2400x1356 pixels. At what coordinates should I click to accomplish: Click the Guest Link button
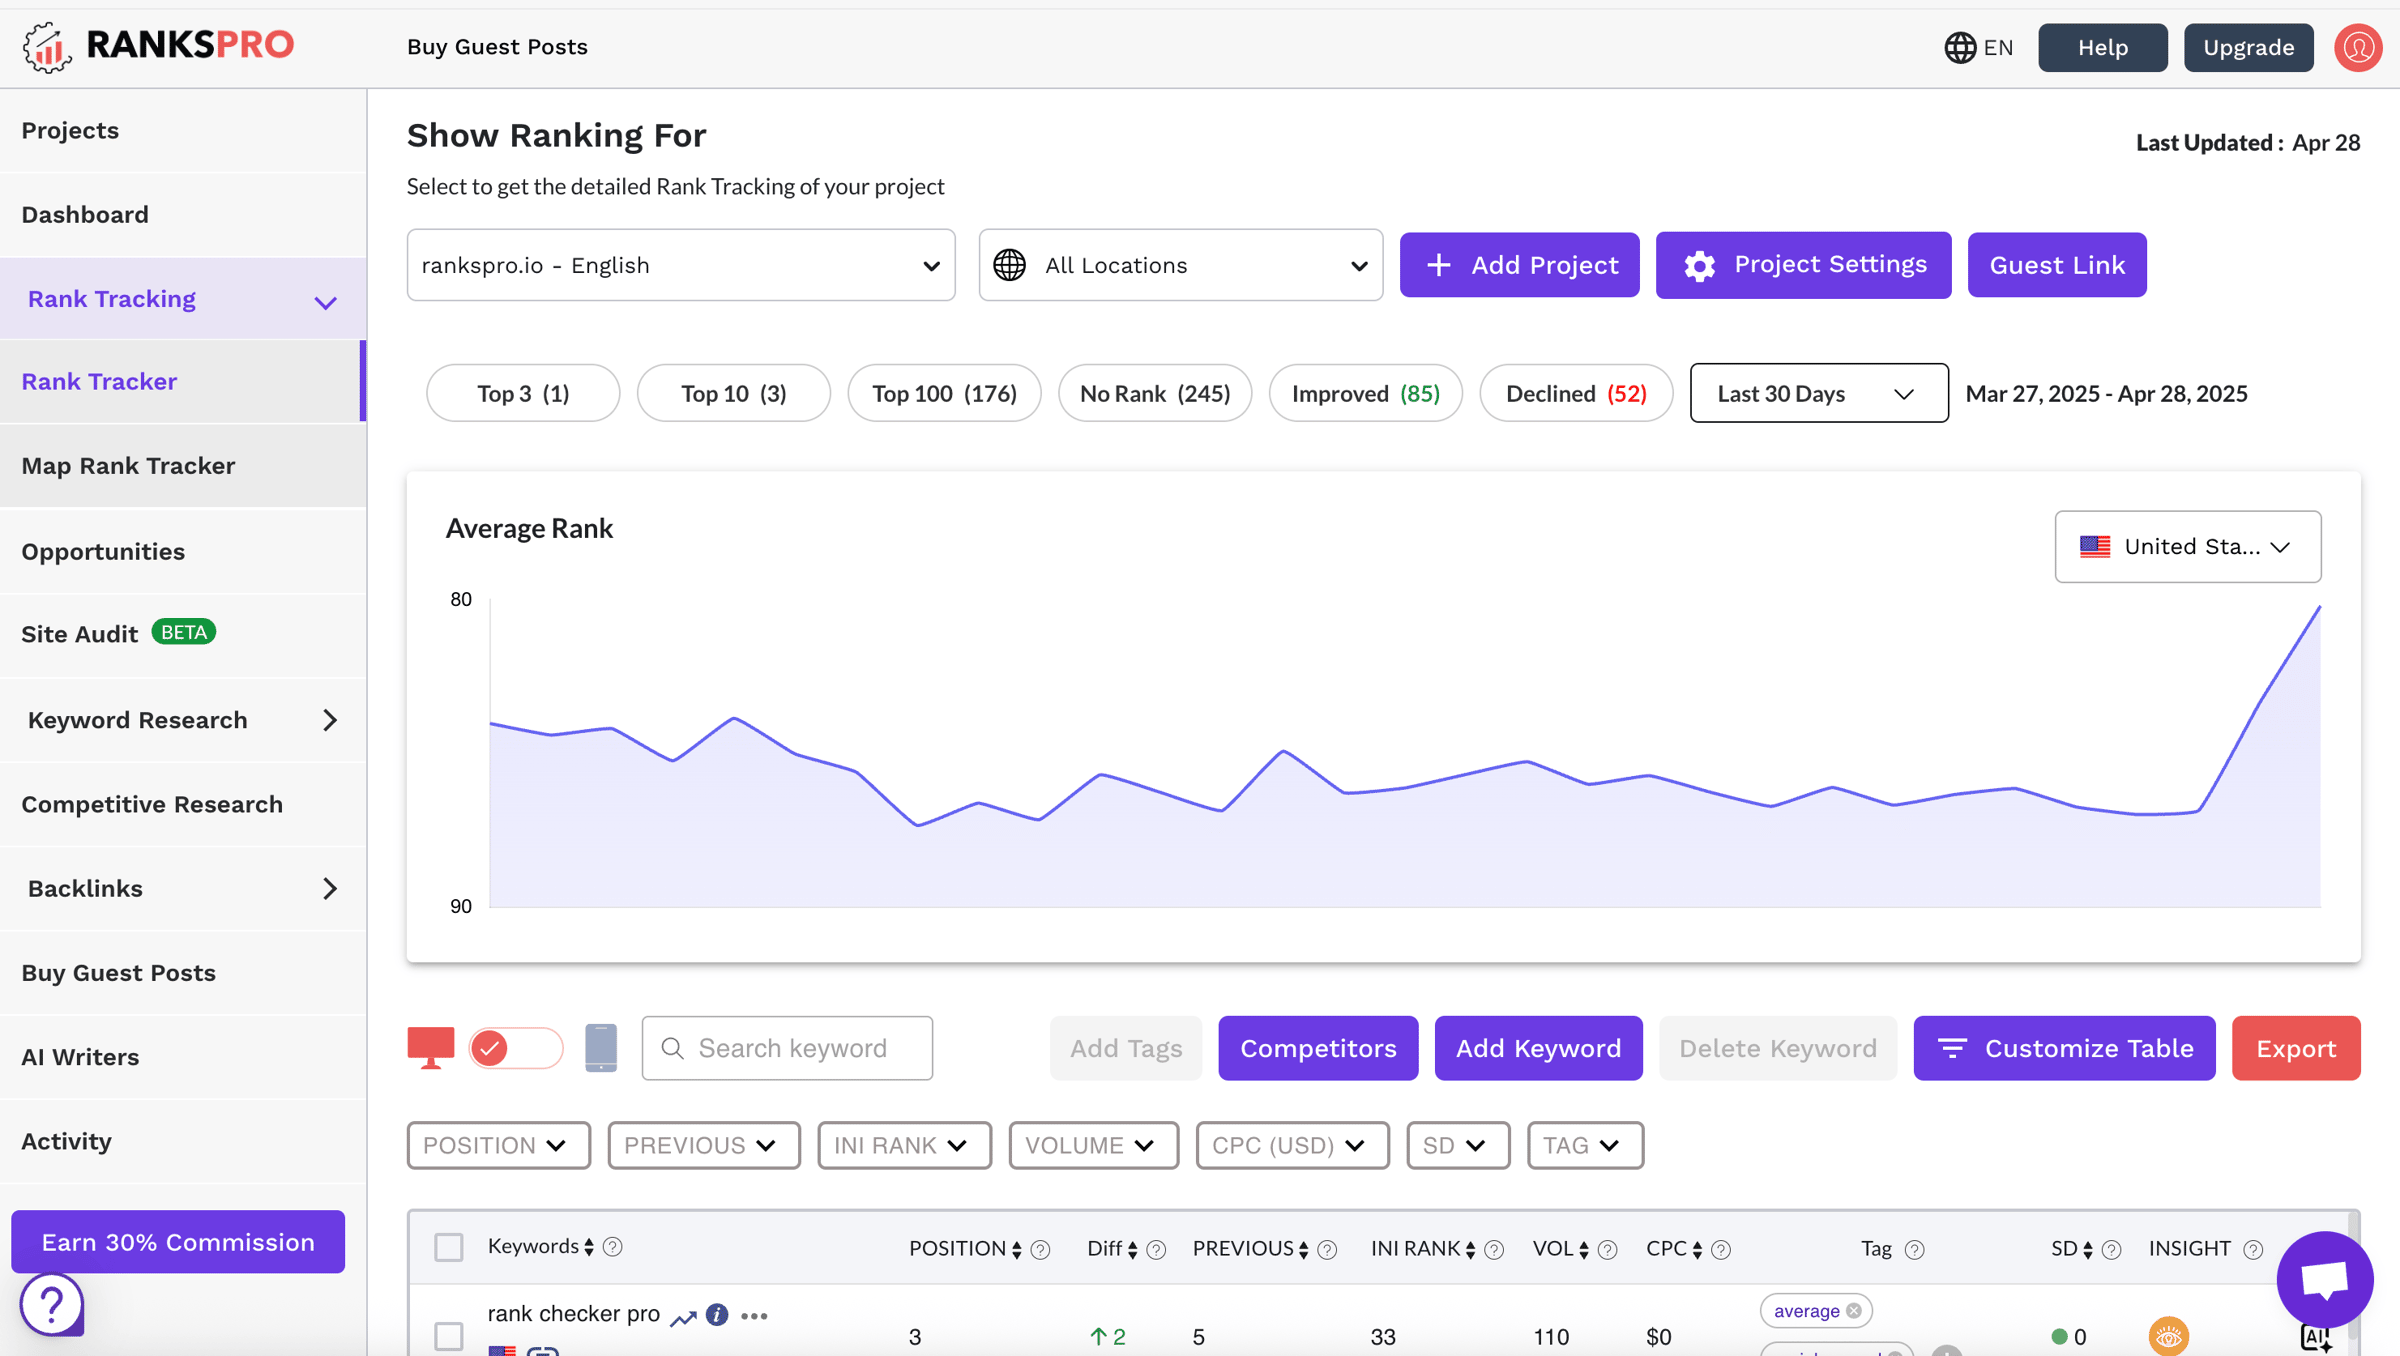[2057, 265]
